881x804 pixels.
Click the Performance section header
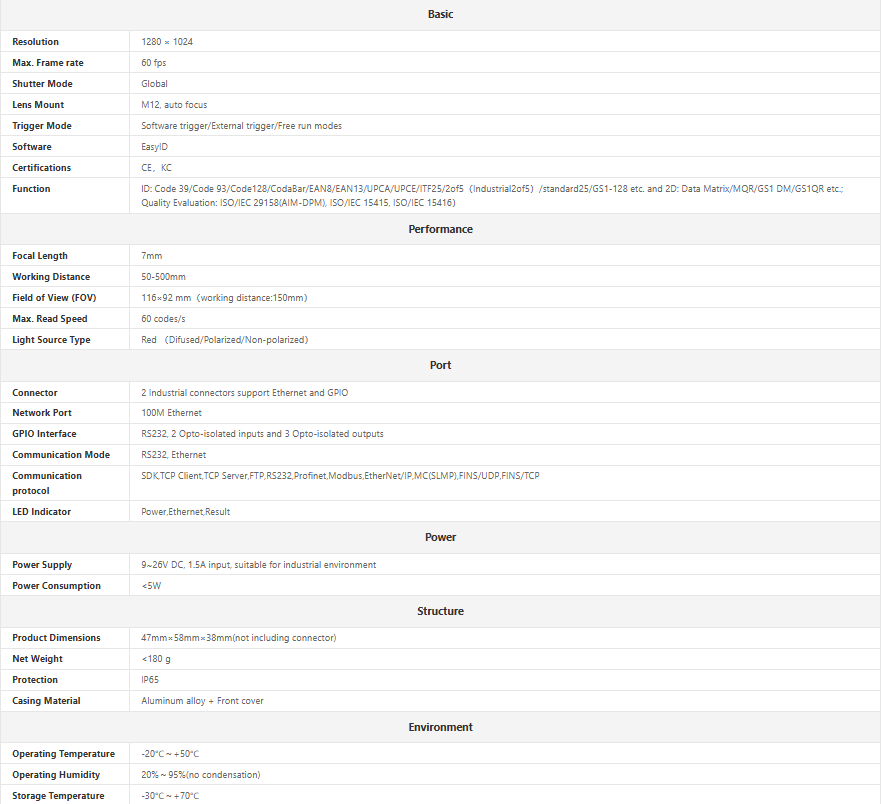pos(440,229)
